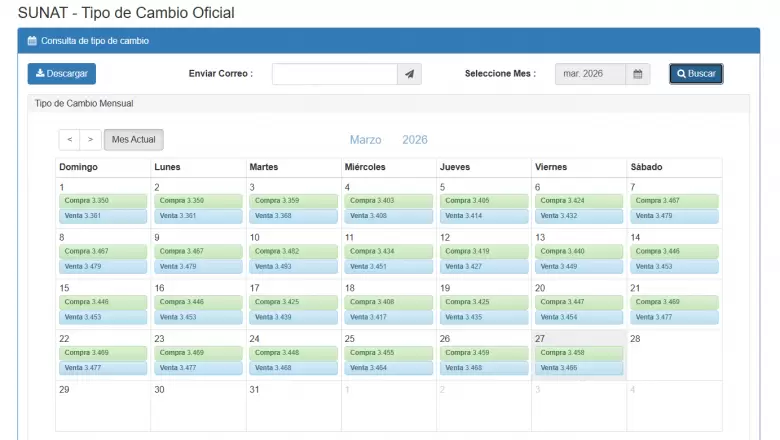Select Compra 3.350 on March 1
Viewport: 780px width, 440px height.
pos(102,201)
